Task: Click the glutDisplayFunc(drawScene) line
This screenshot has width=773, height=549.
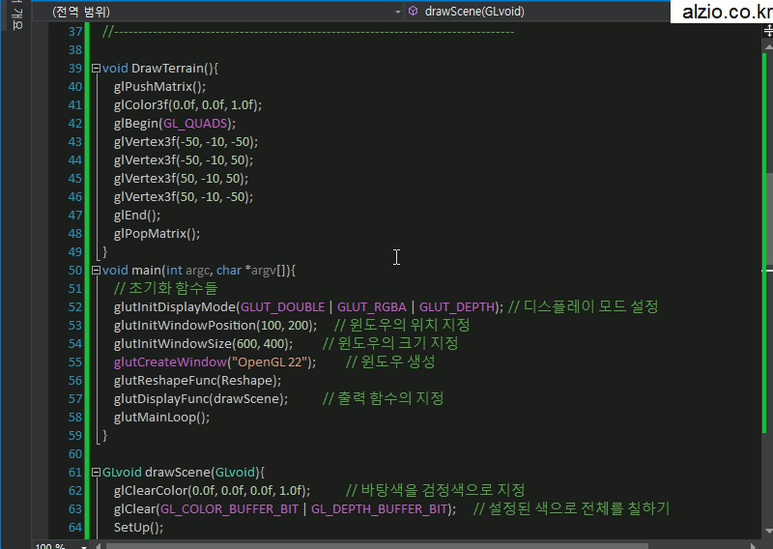Action: (x=201, y=399)
